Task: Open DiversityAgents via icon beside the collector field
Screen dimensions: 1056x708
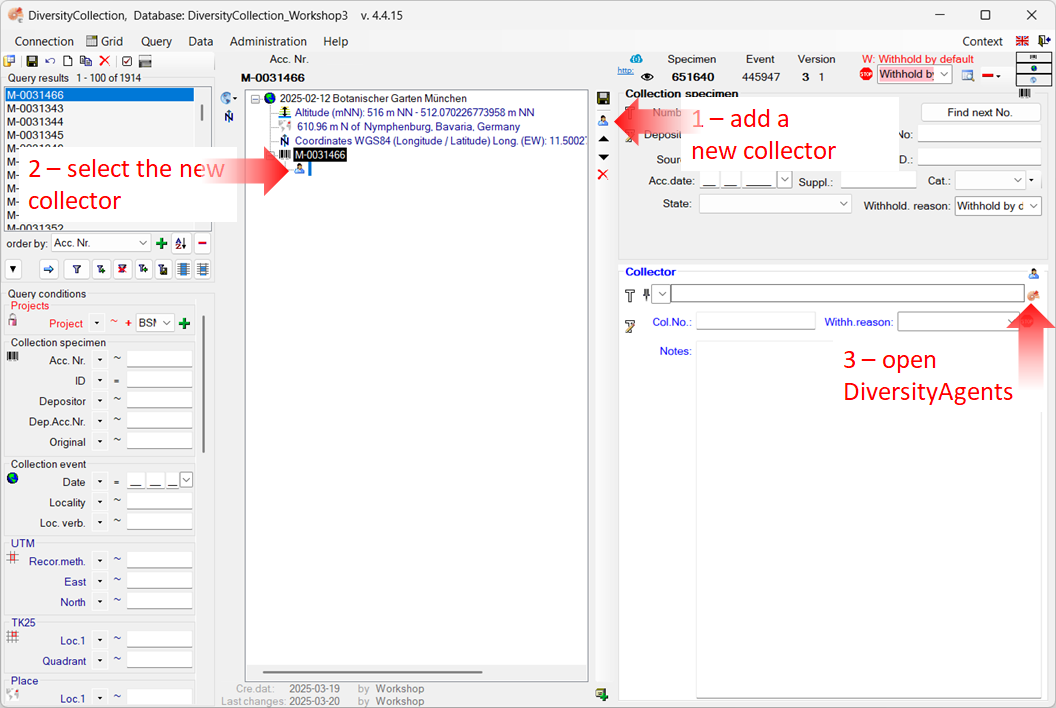Action: pos(1033,294)
